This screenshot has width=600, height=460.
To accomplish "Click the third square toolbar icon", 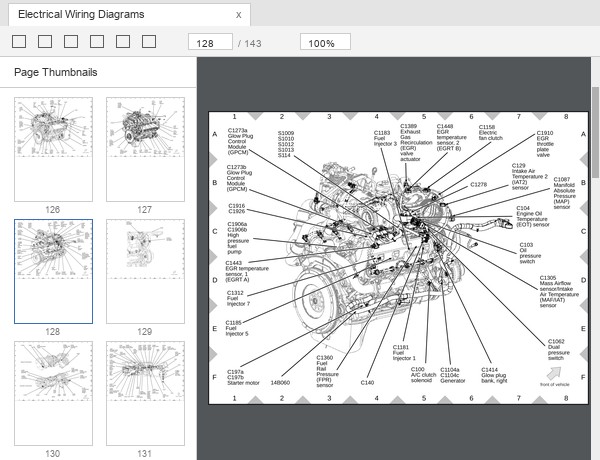I will [71, 41].
